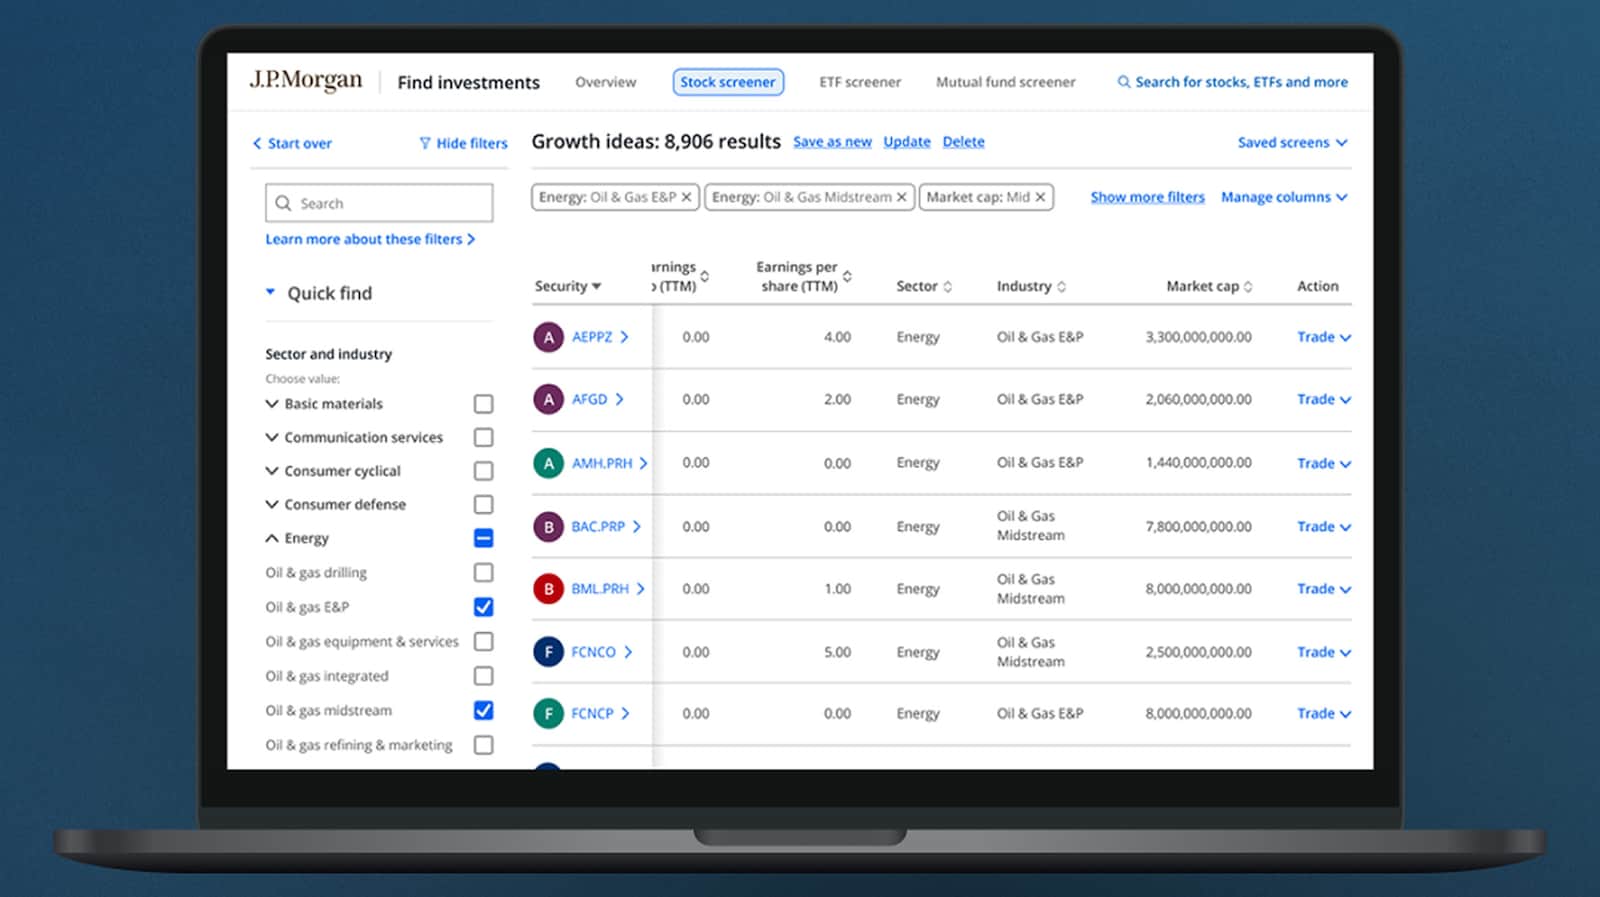Viewport: 1600px width, 897px height.
Task: Open the Mutual fund screener tab
Action: coord(1005,82)
